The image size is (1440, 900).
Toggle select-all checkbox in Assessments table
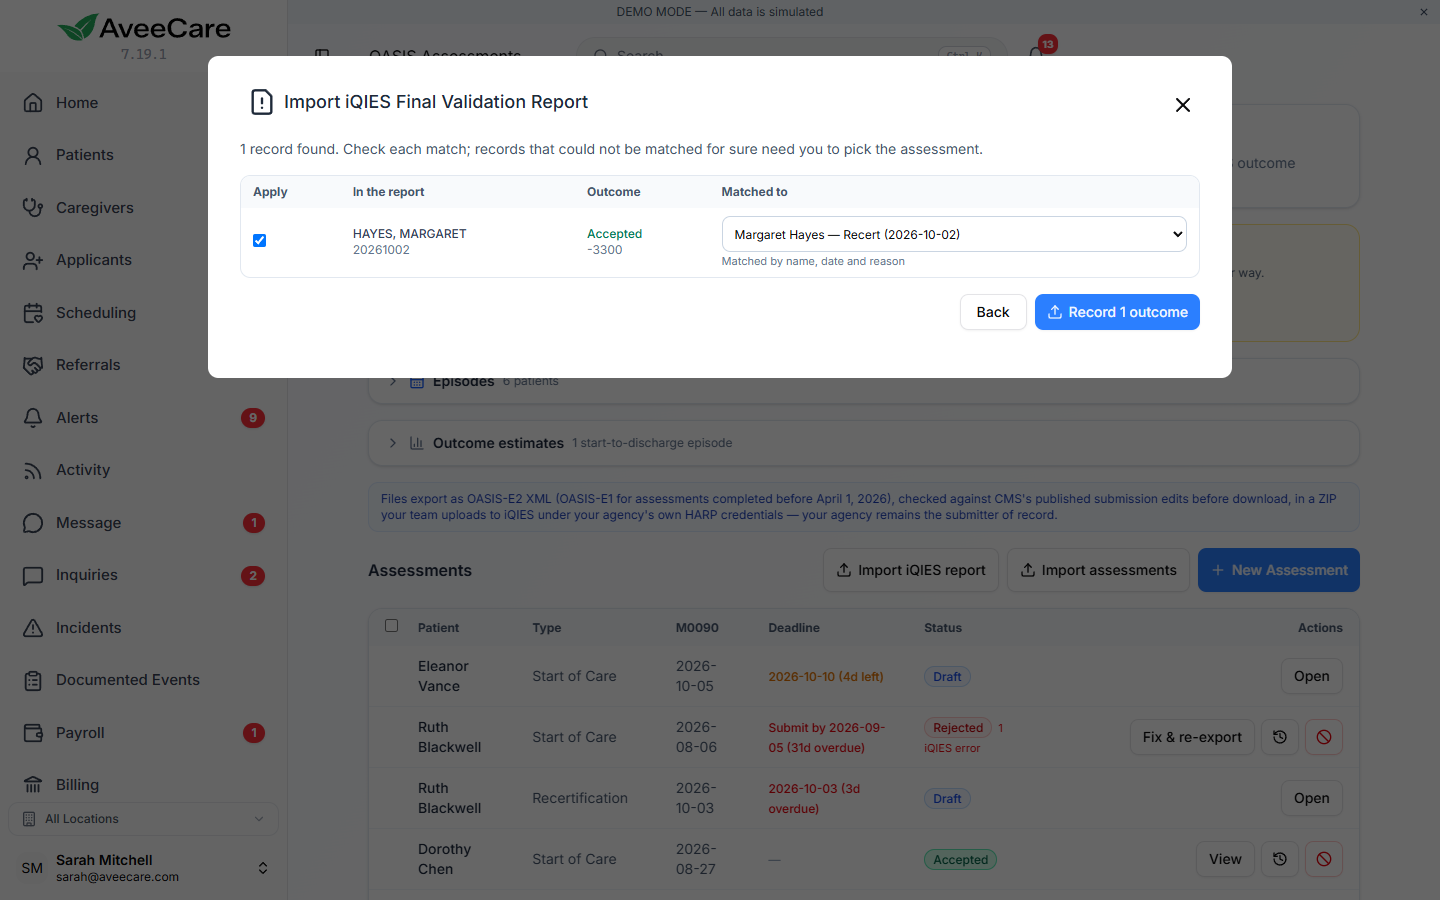coord(392,626)
